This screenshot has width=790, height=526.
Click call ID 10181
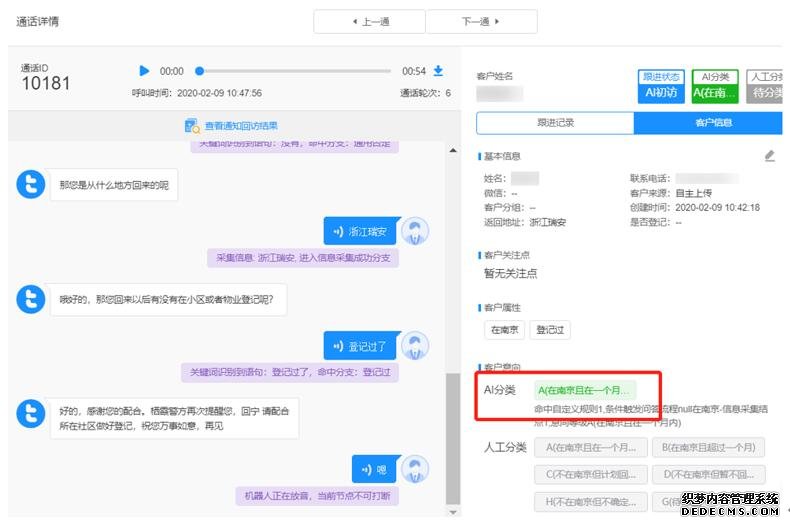(x=46, y=83)
